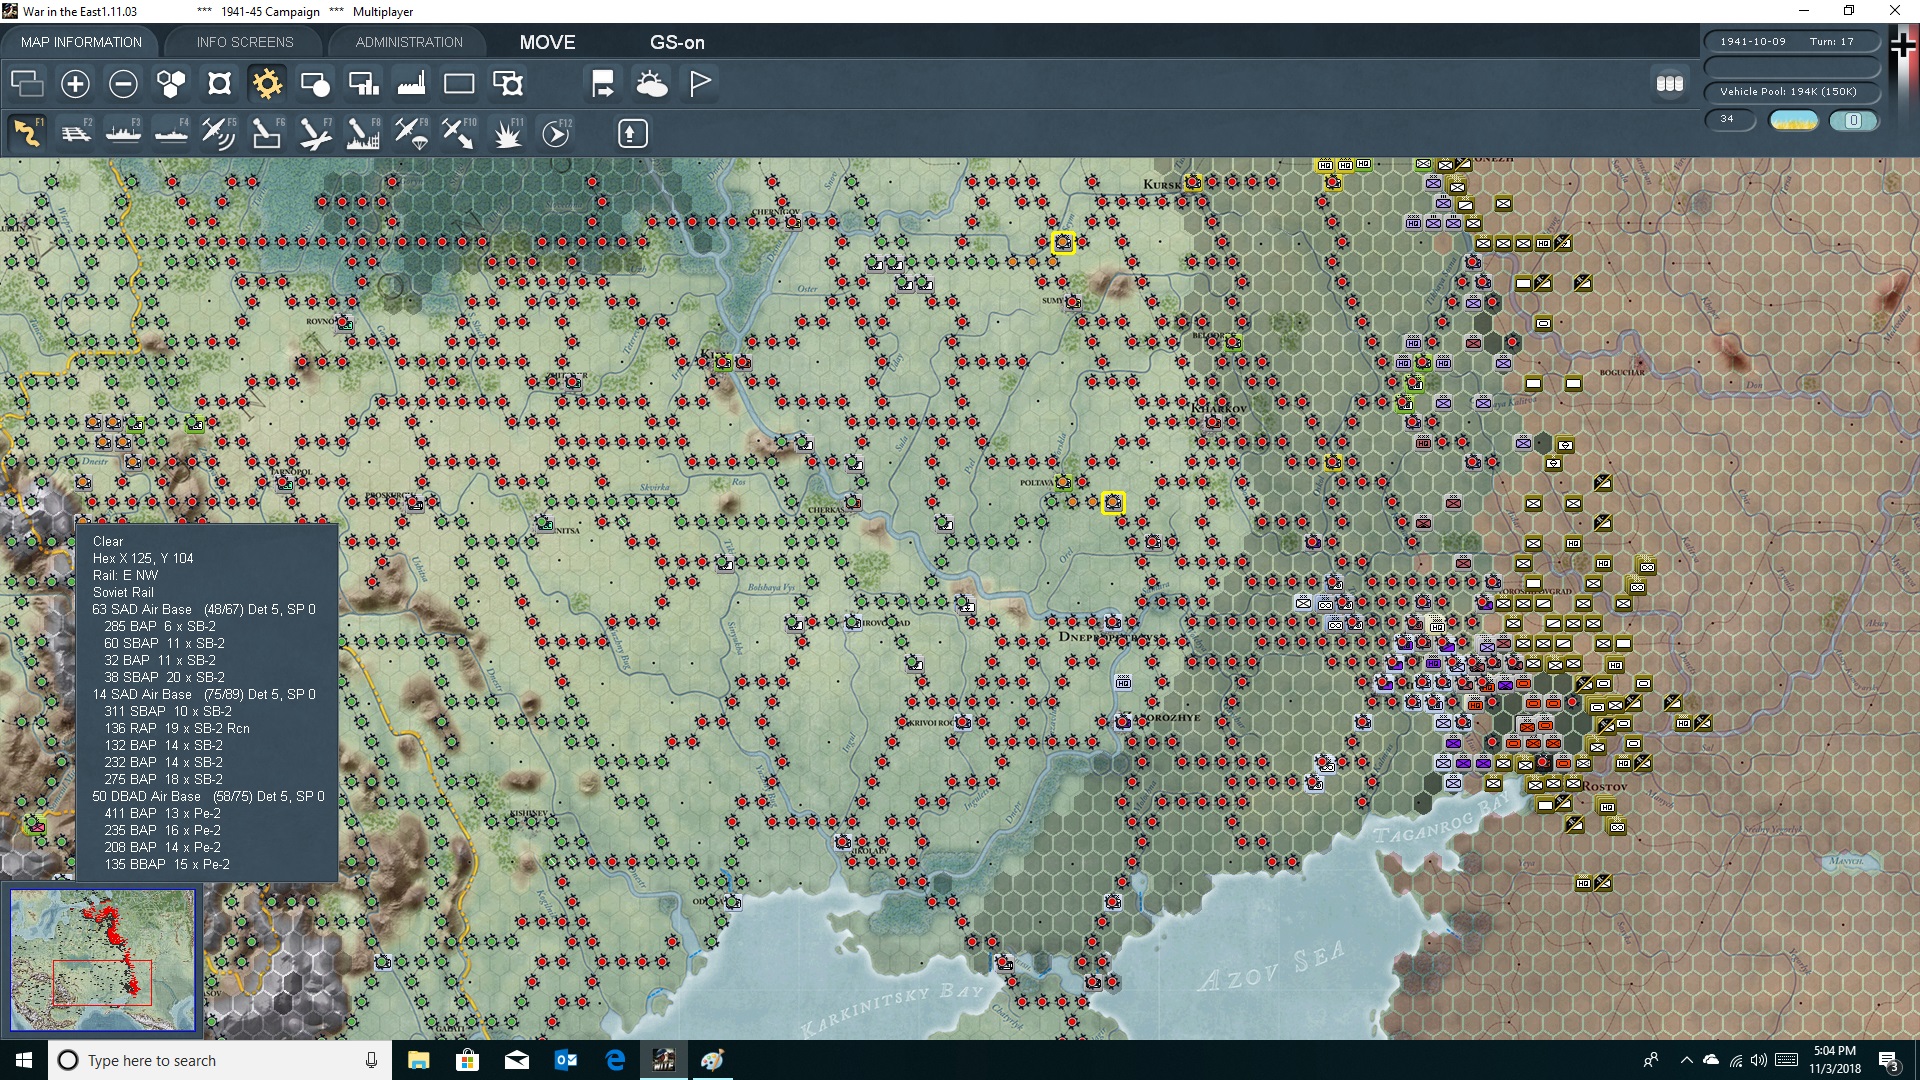Screen dimensions: 1920x1080
Task: Click the upward arrow box icon
Action: pos(632,133)
